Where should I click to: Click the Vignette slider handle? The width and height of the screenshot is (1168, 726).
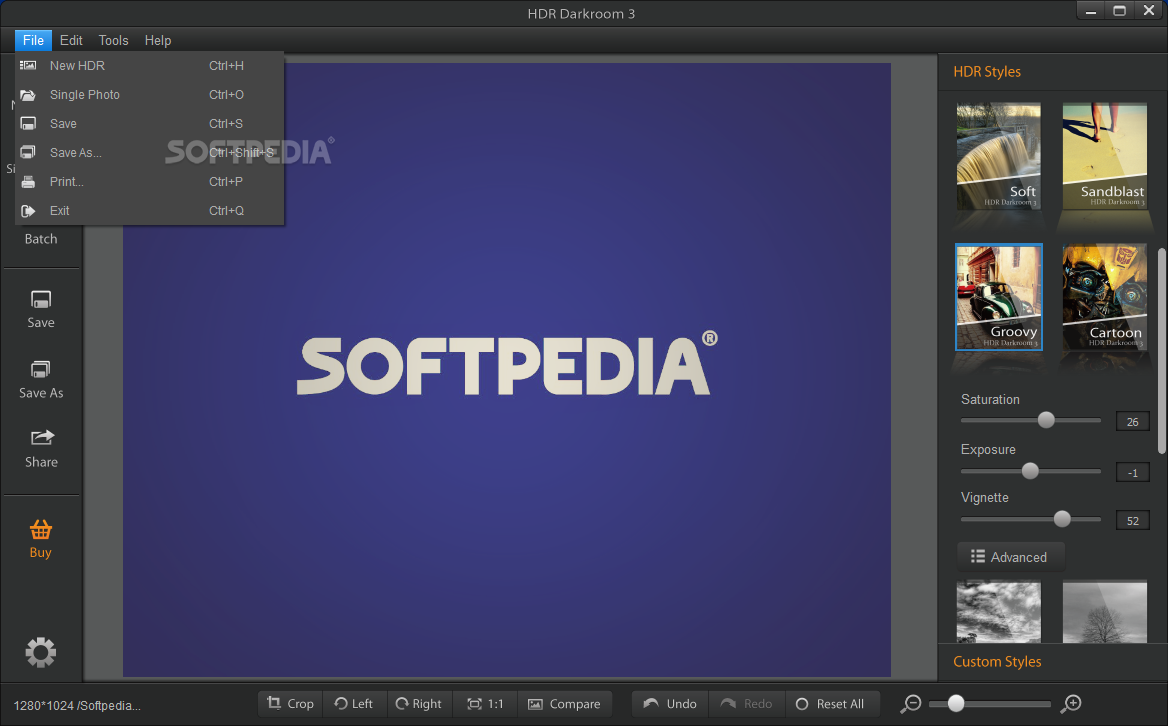(1062, 519)
